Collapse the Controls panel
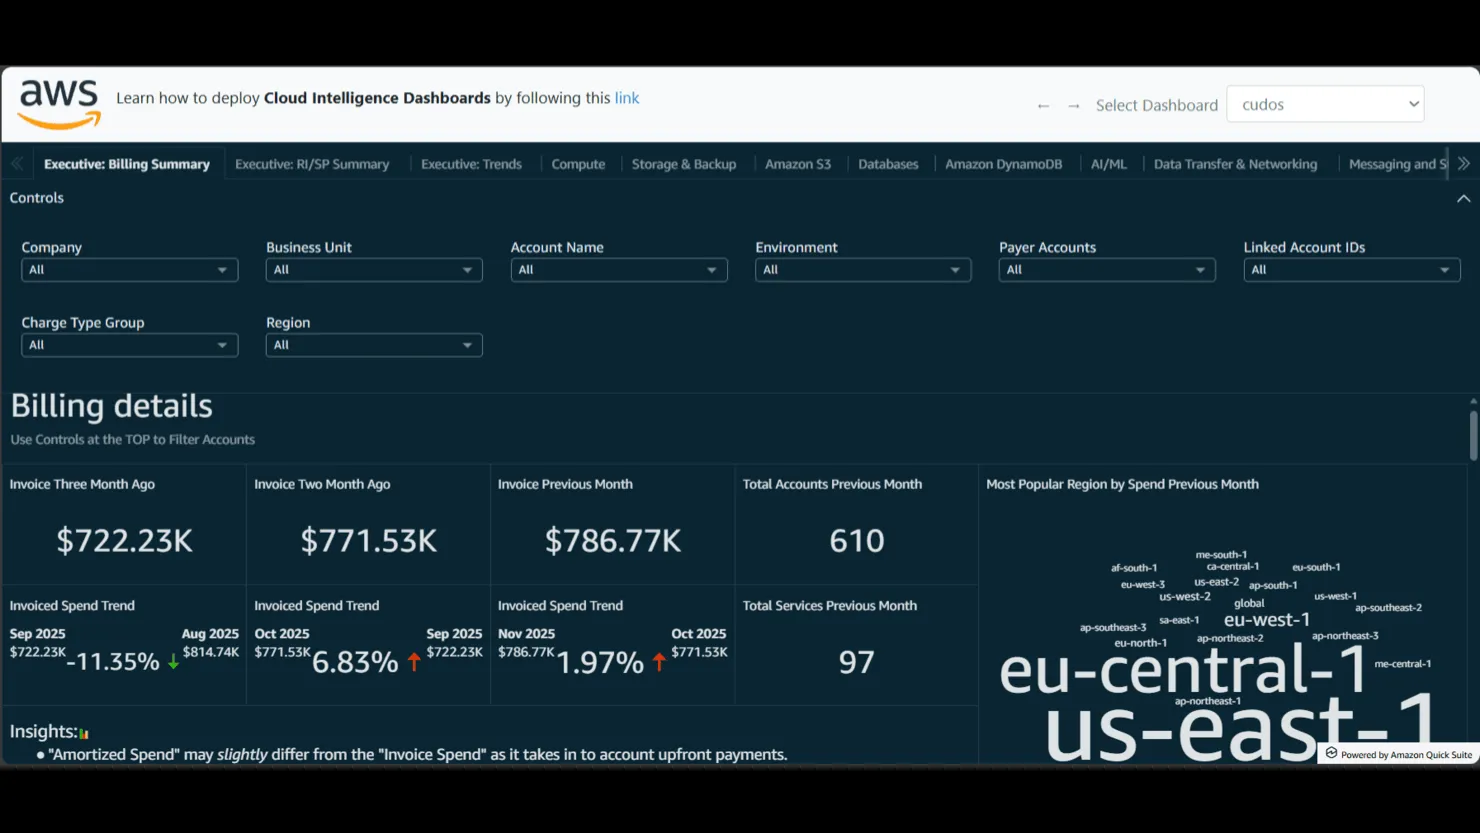 tap(1463, 198)
